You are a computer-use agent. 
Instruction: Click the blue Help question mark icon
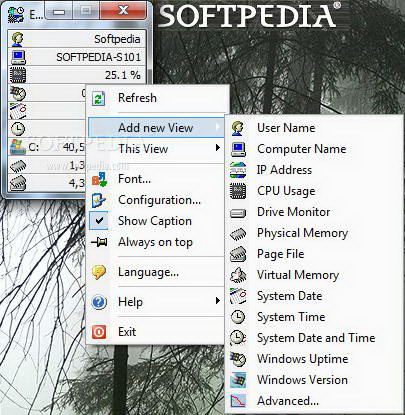[x=99, y=302]
